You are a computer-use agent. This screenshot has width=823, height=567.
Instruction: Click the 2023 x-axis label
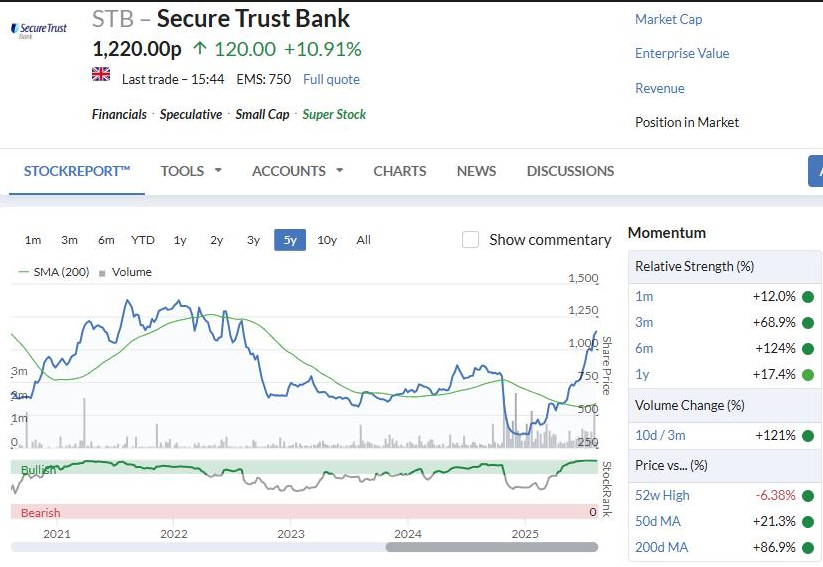(291, 534)
